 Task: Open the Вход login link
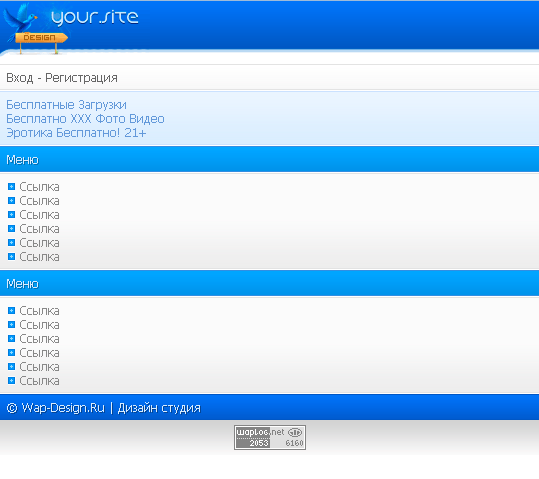coord(20,78)
